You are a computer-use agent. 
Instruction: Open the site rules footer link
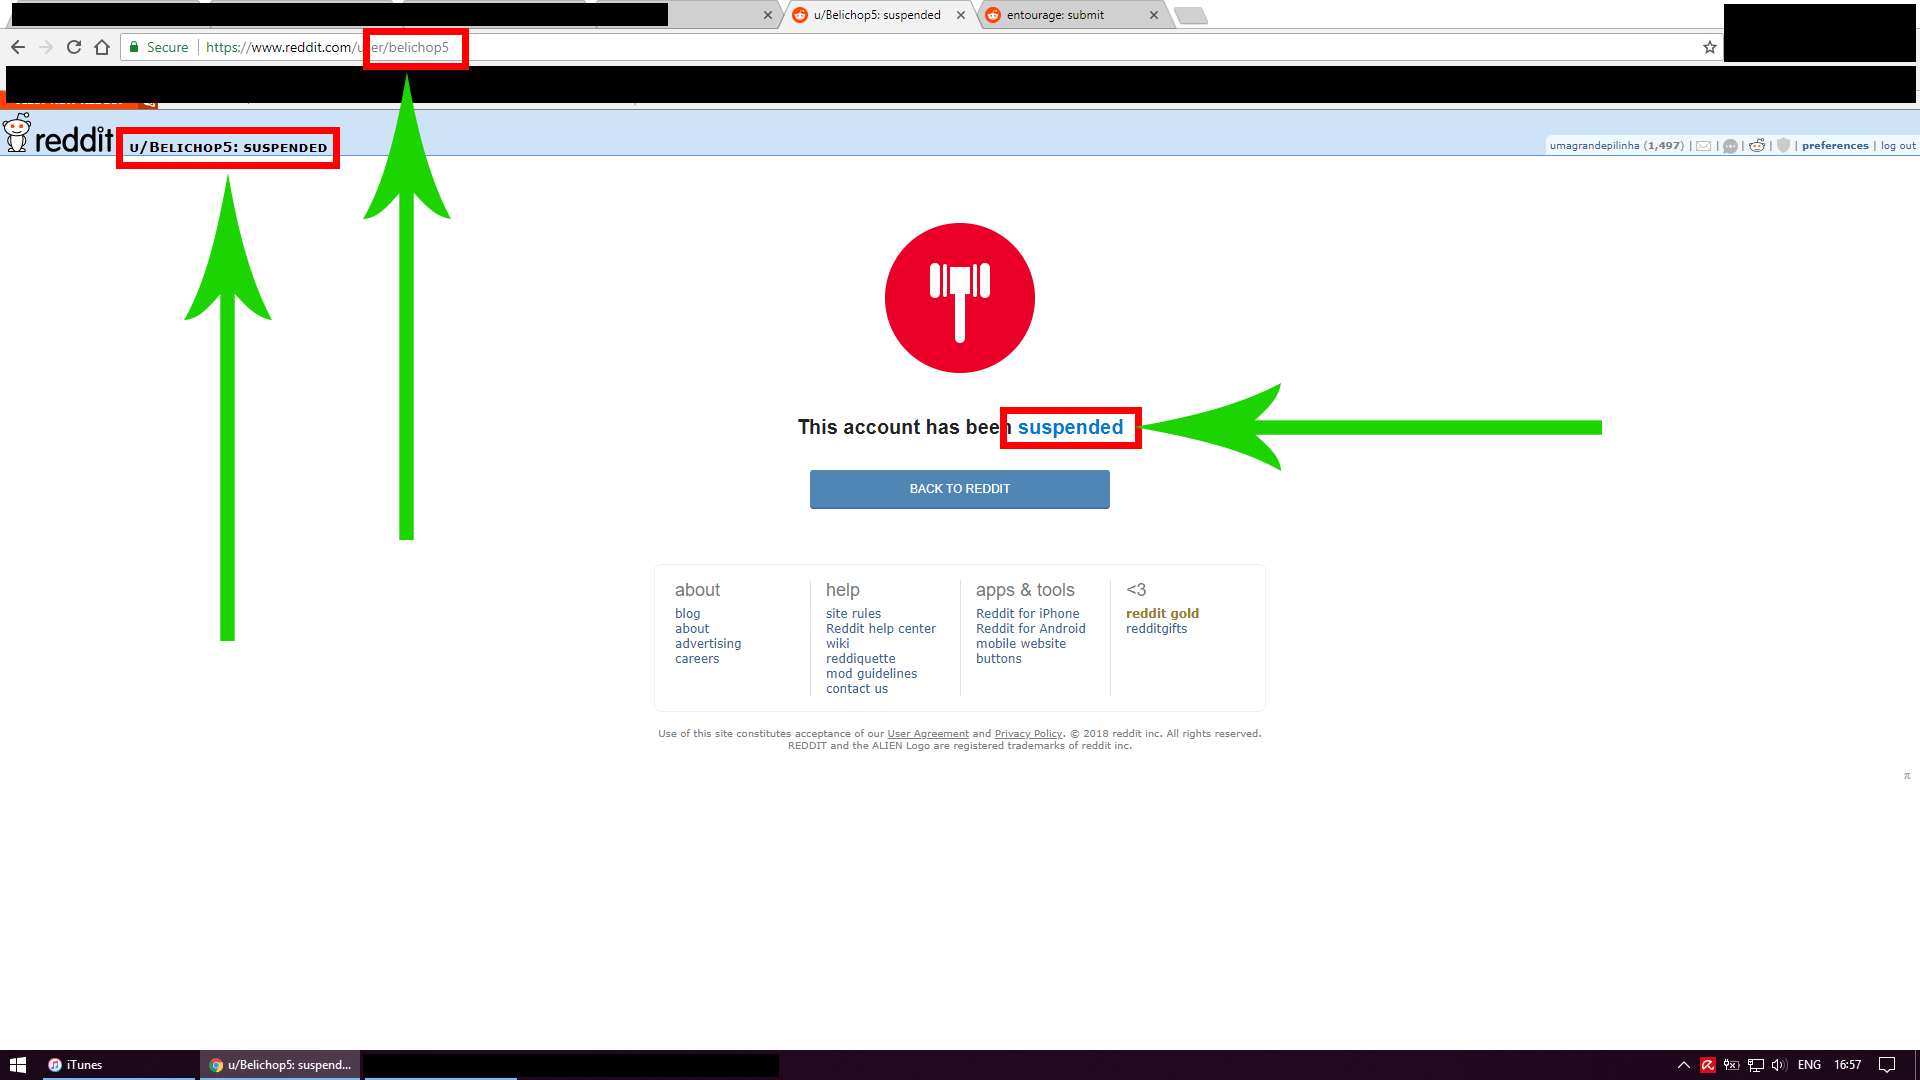853,614
